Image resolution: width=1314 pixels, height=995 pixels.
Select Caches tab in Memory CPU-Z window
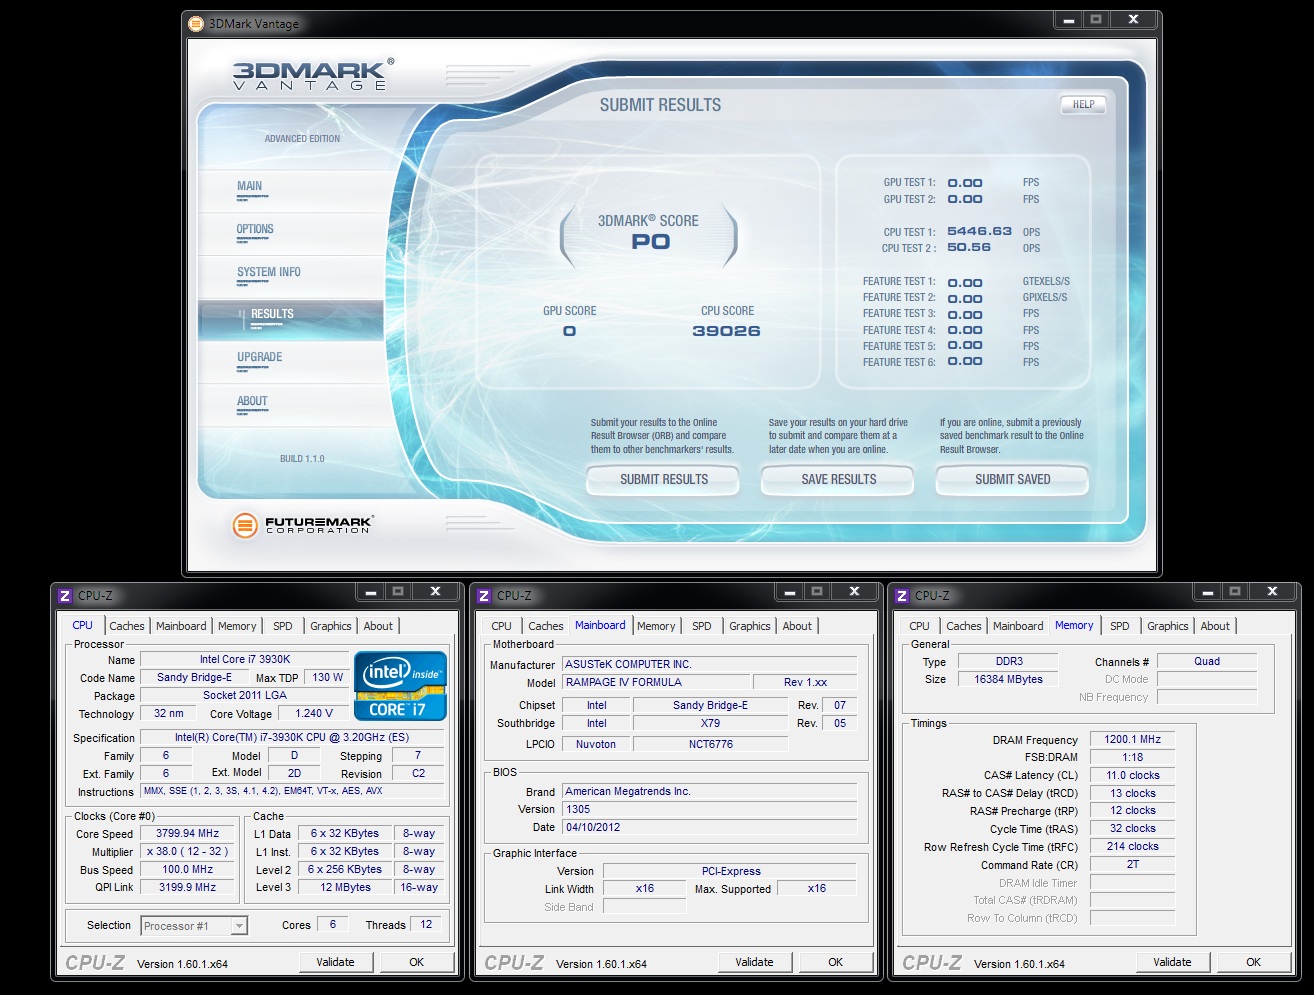coord(964,626)
